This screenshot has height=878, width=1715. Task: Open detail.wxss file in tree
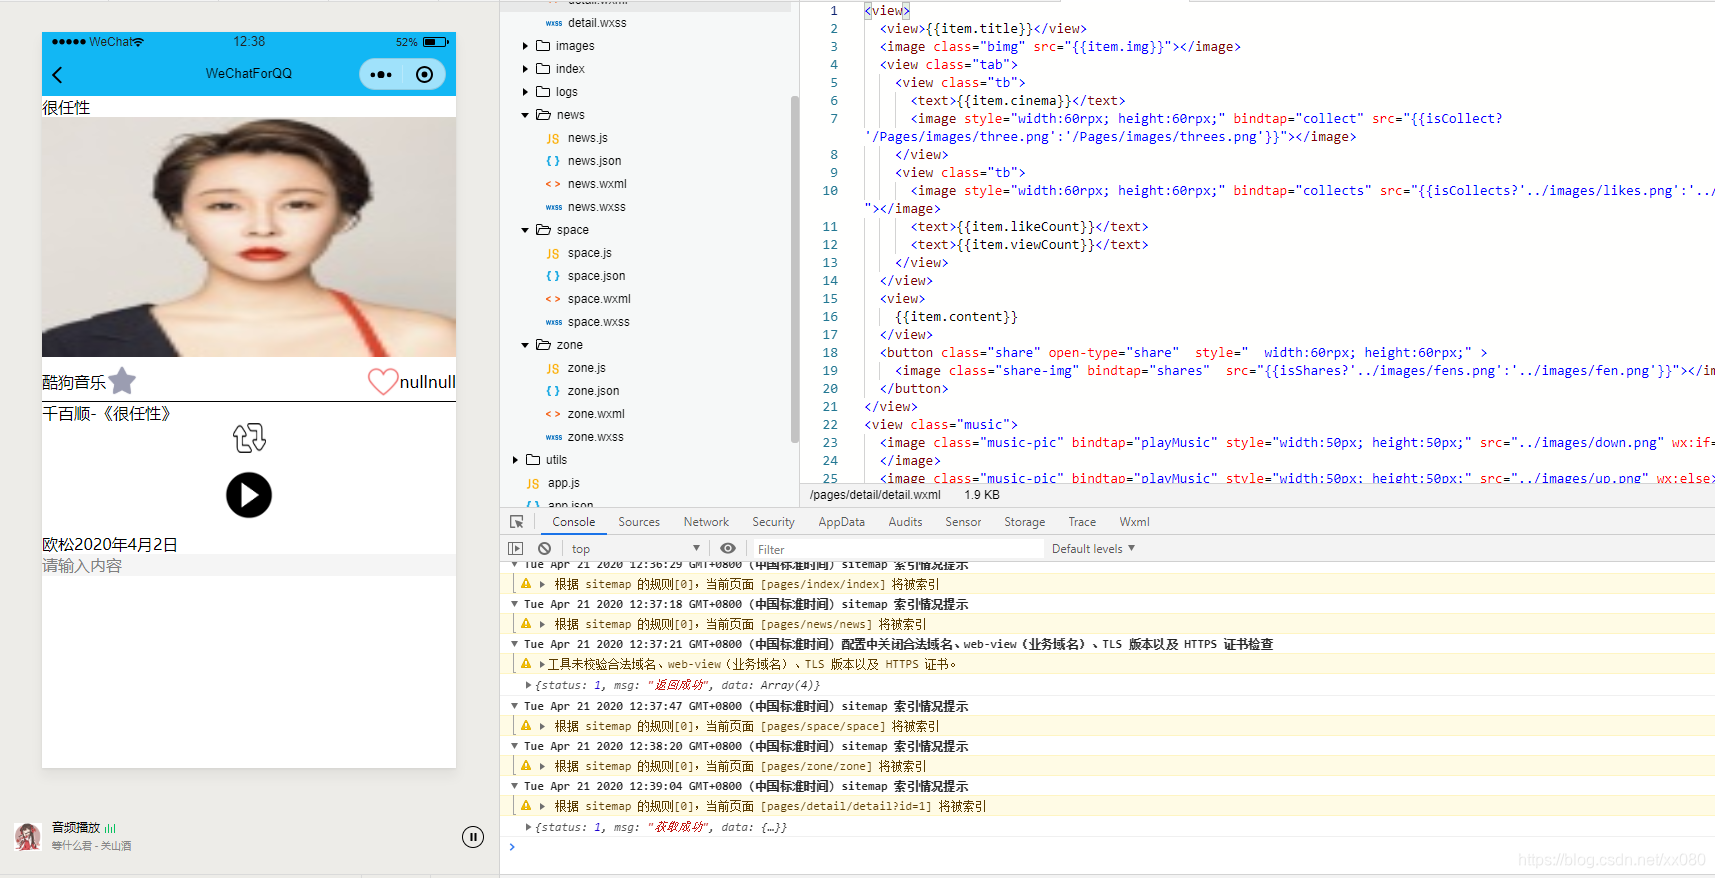pos(597,23)
